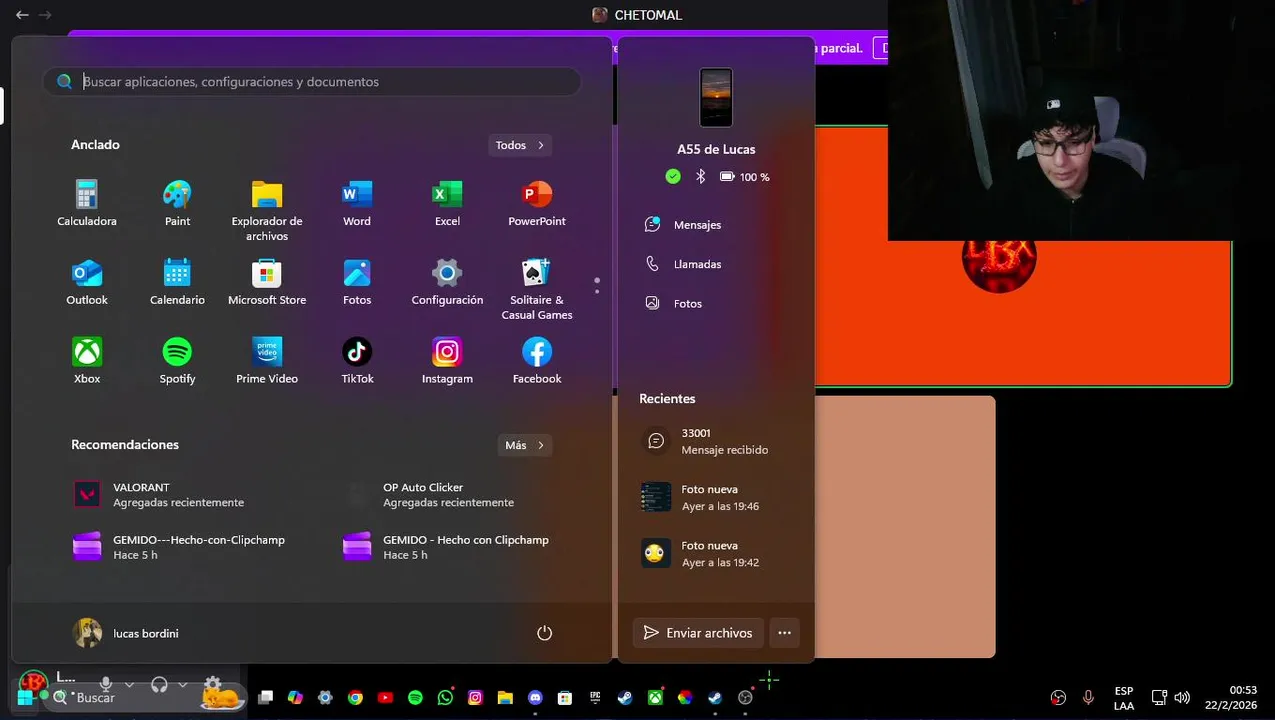This screenshot has height=720, width=1275.
Task: Click the Start menu search field
Action: pos(312,82)
